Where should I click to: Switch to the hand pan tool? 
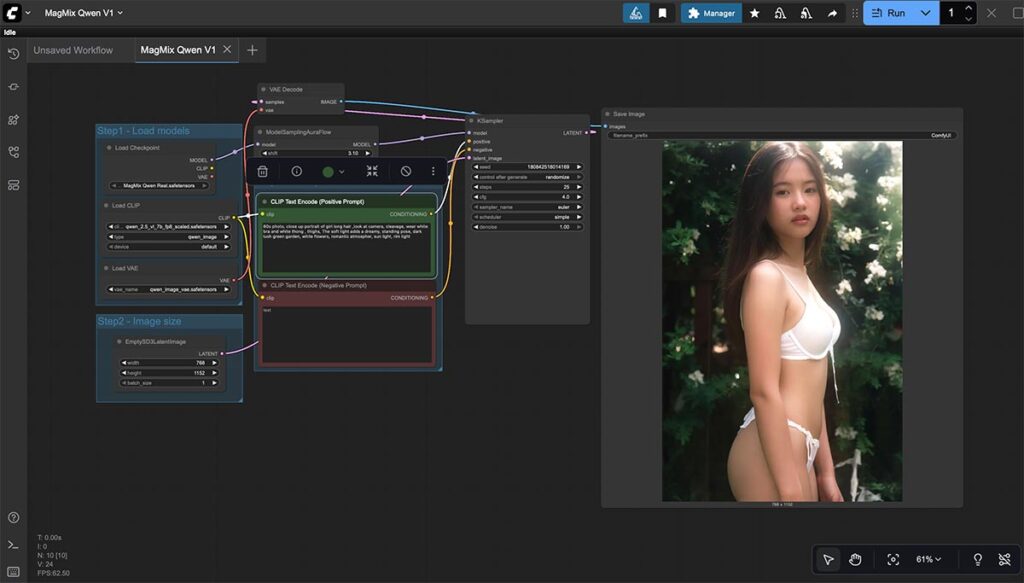click(856, 559)
